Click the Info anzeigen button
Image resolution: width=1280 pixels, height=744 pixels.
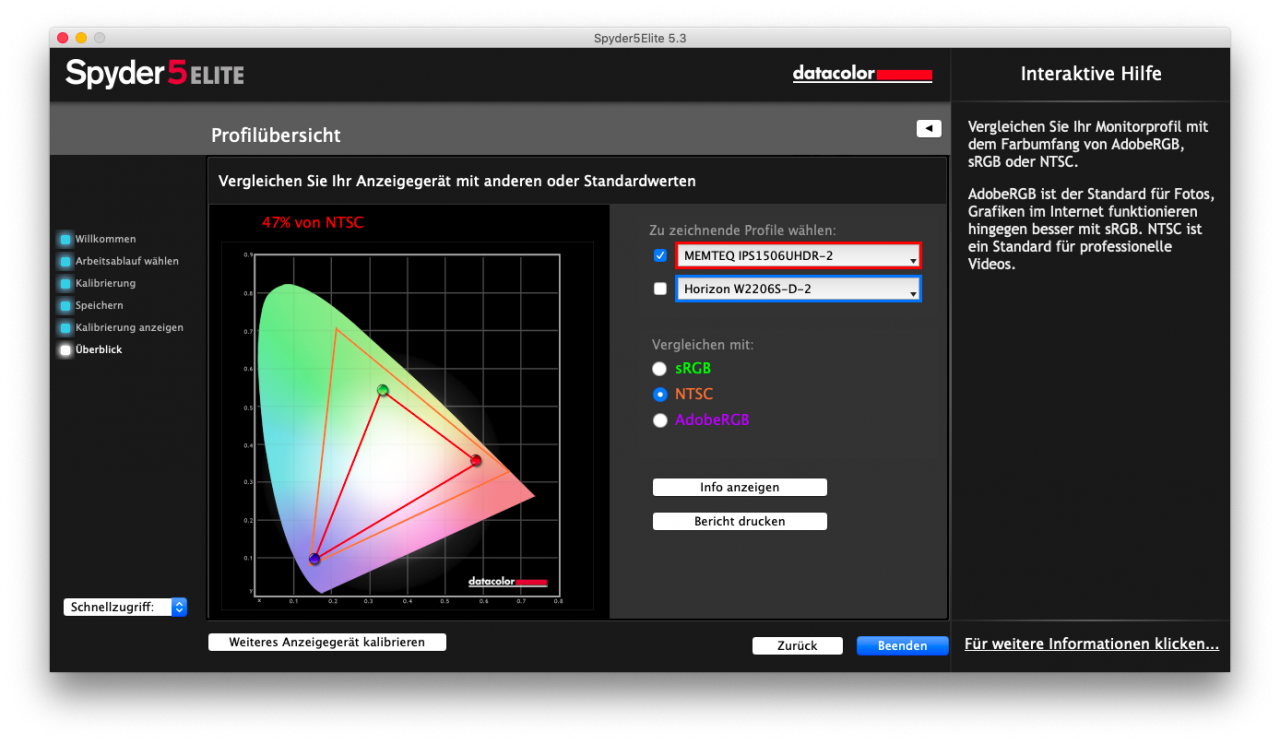(x=740, y=487)
